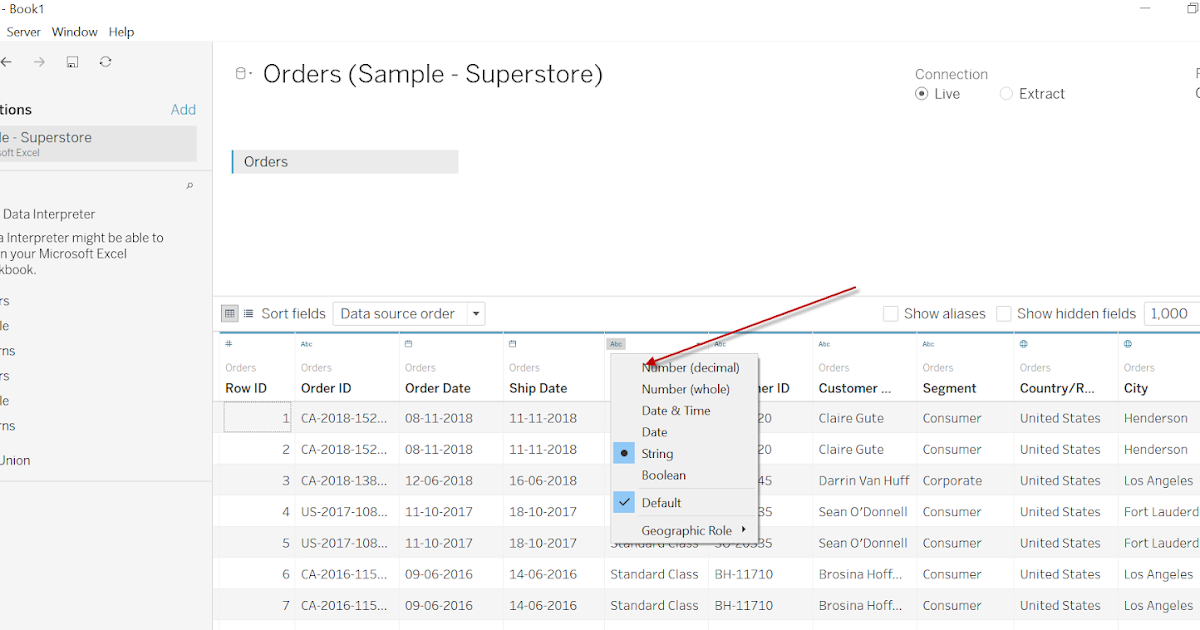Open the Data source order dropdown
This screenshot has height=630, width=1200.
[x=476, y=313]
